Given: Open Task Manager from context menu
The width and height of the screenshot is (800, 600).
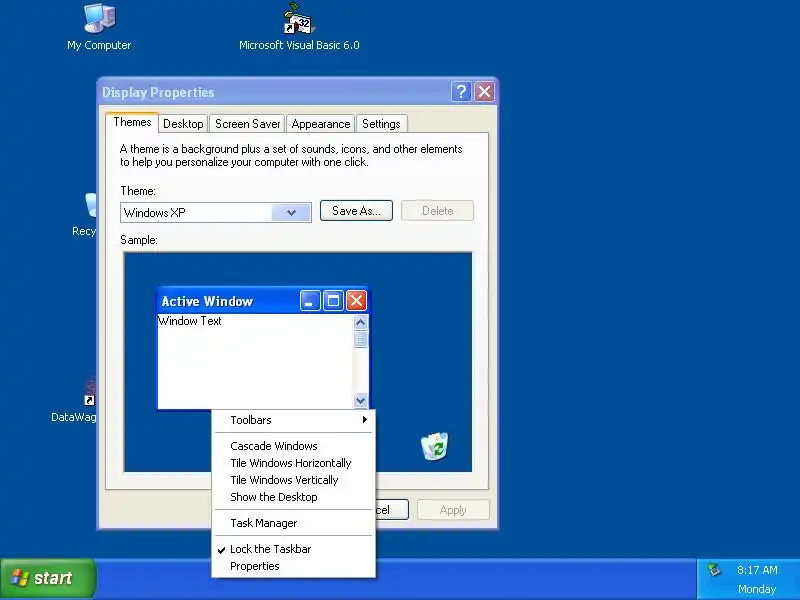Looking at the screenshot, I should [x=293, y=523].
